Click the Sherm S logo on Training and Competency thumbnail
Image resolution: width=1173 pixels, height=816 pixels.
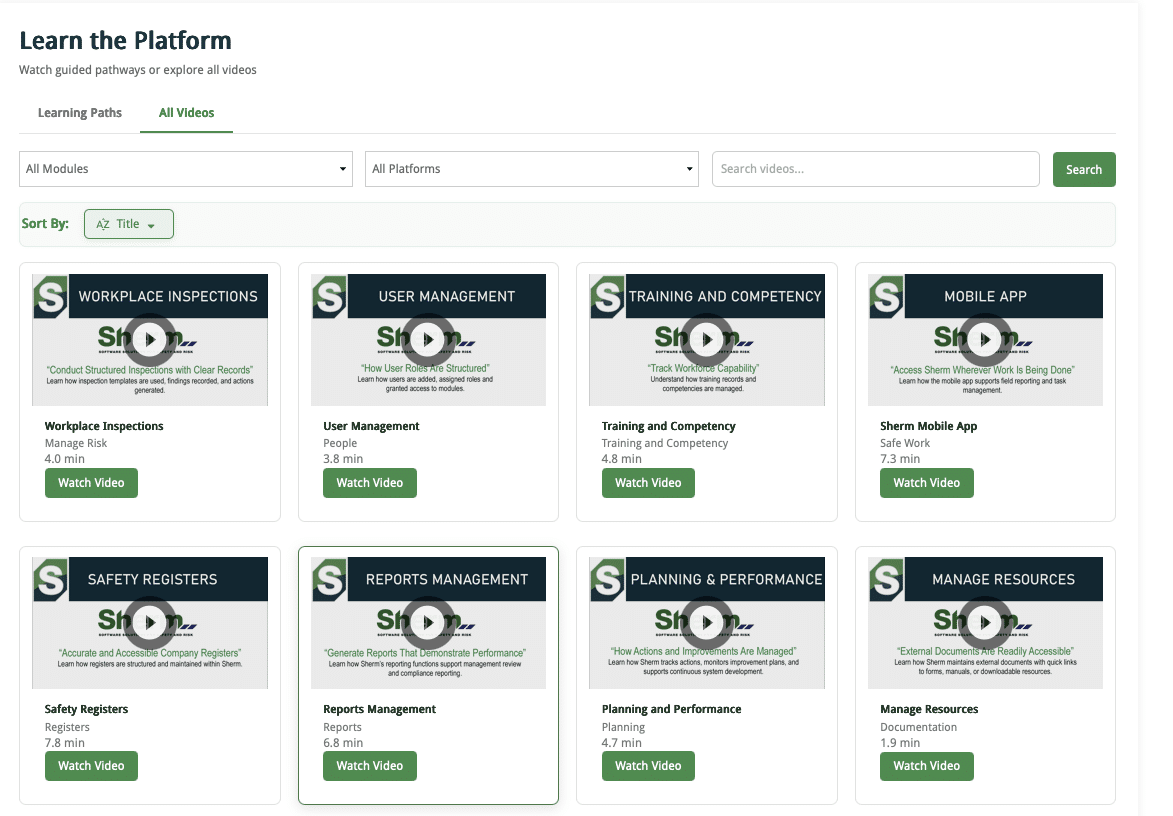tap(607, 296)
